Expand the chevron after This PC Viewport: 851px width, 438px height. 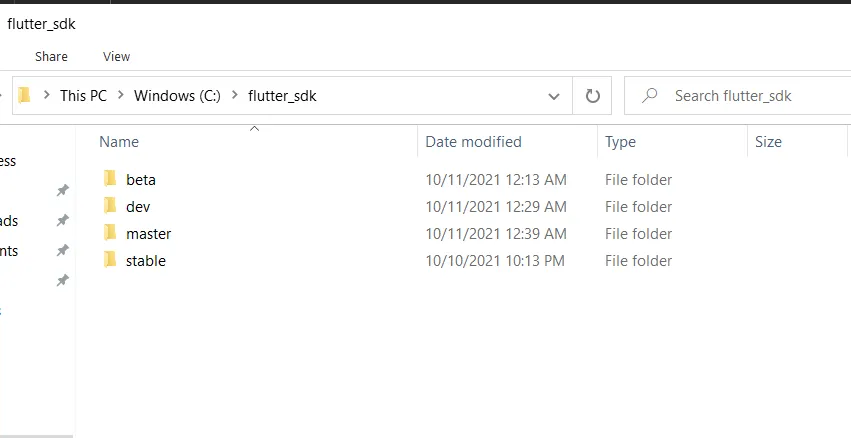click(120, 96)
